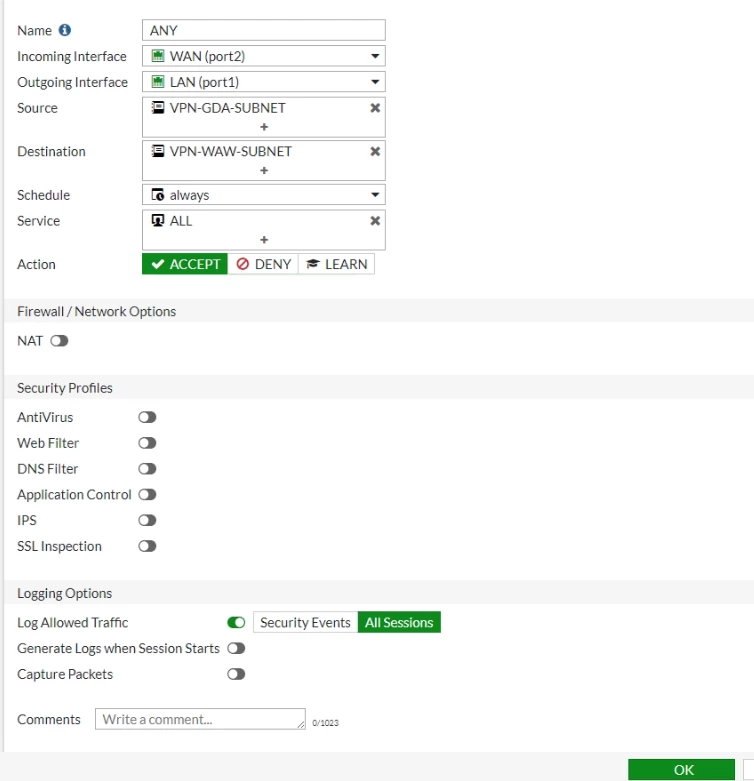
Task: Click the LAN port1 interface icon
Action: 157,81
